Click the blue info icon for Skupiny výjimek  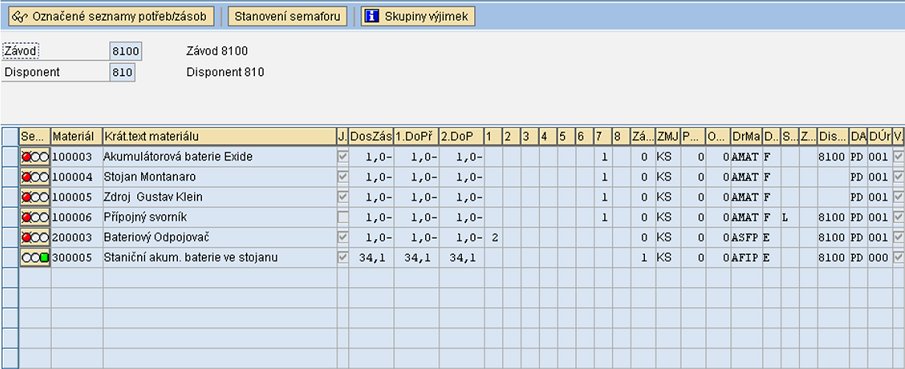(372, 16)
